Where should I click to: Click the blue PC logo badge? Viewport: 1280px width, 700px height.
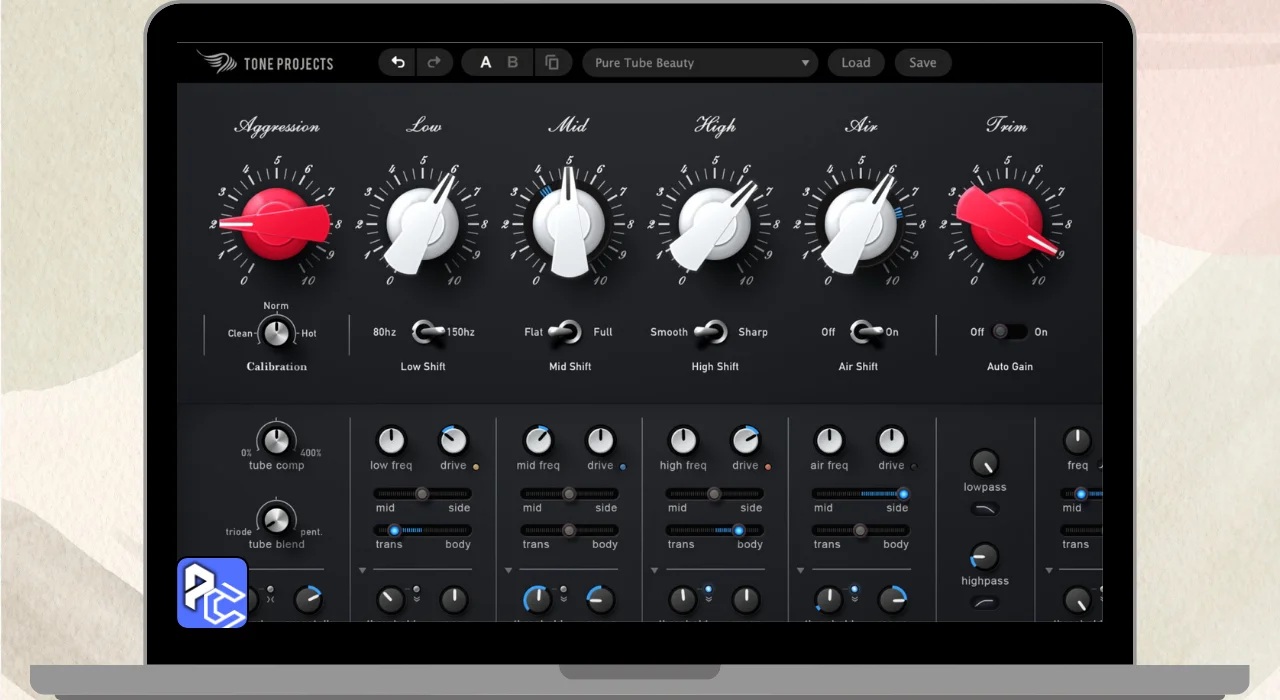212,593
